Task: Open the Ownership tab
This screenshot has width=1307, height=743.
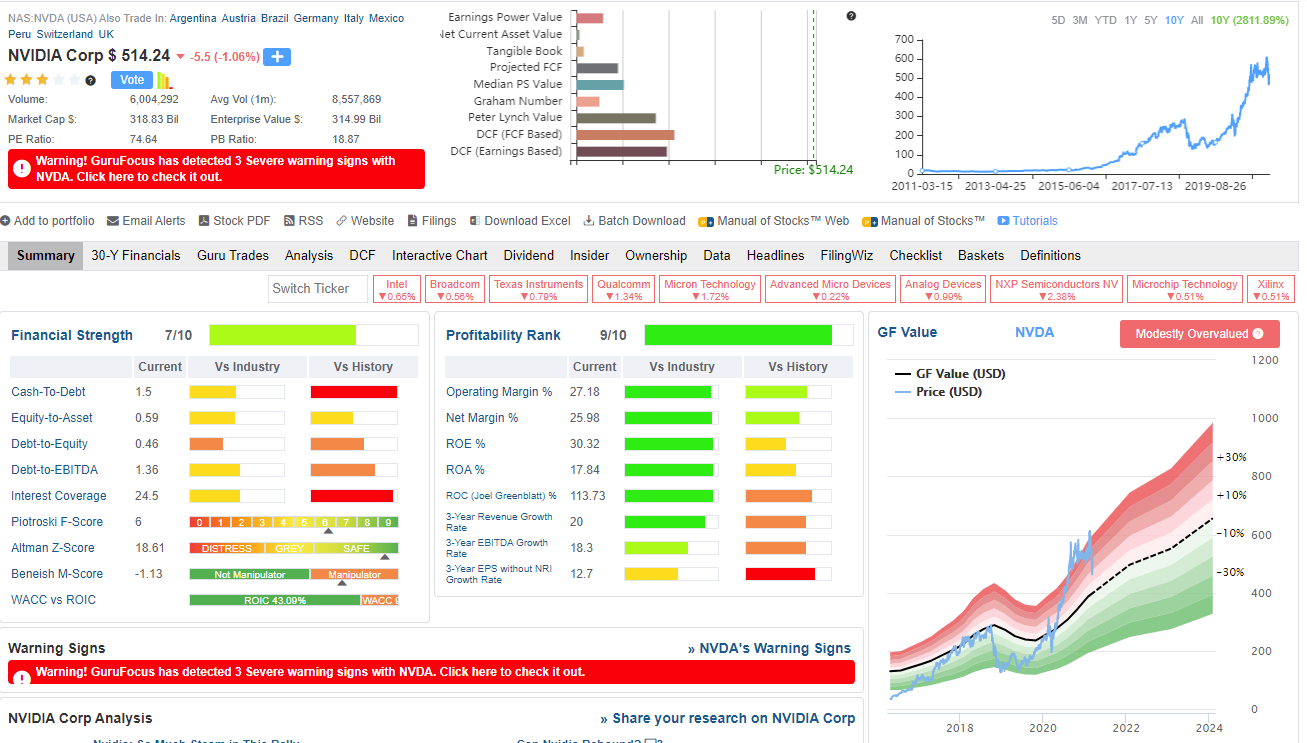Action: click(656, 255)
